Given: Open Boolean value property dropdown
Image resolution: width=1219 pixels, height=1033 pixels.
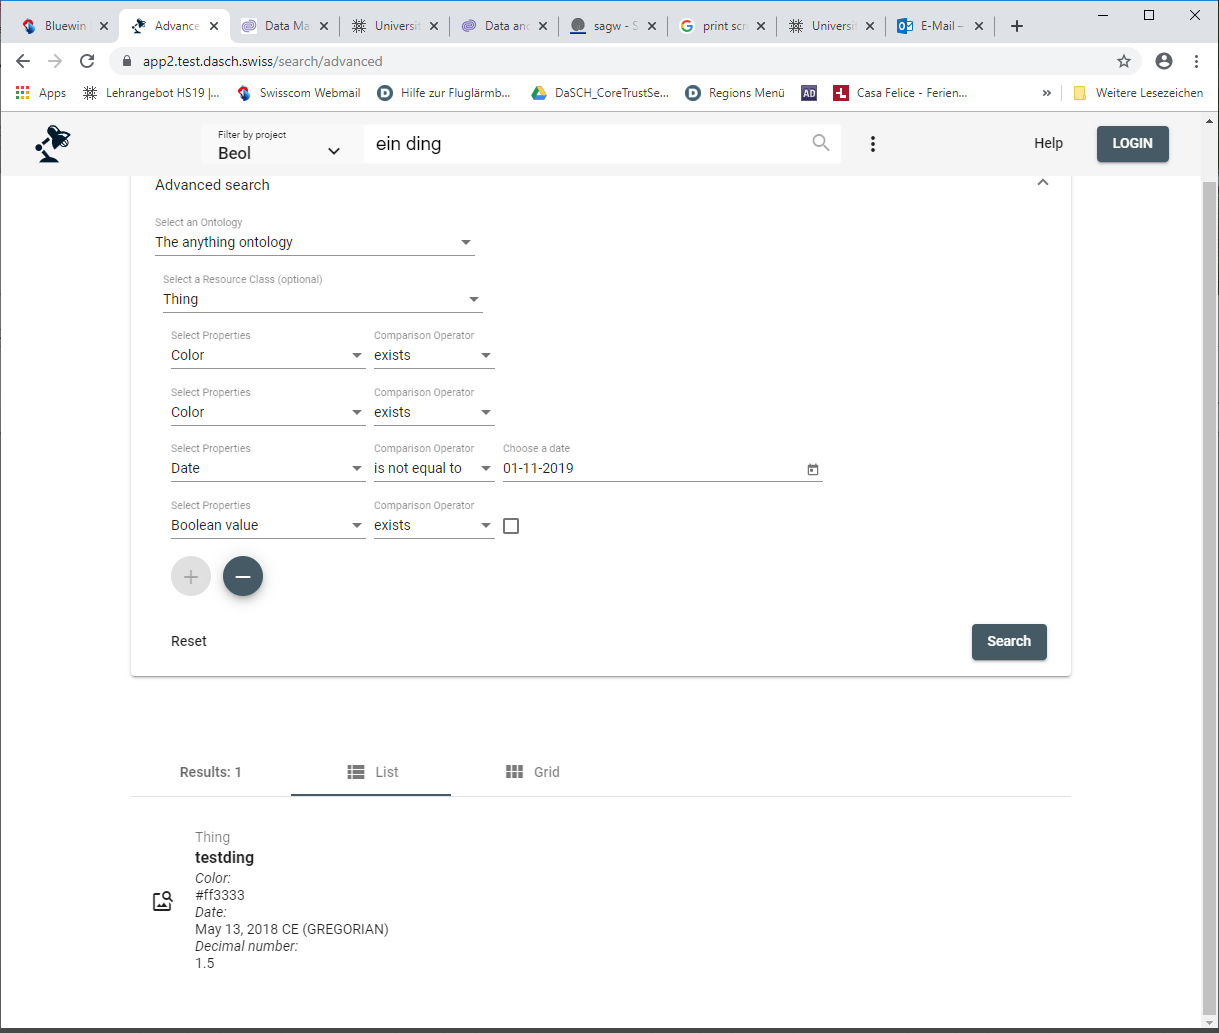Looking at the screenshot, I should coord(268,525).
